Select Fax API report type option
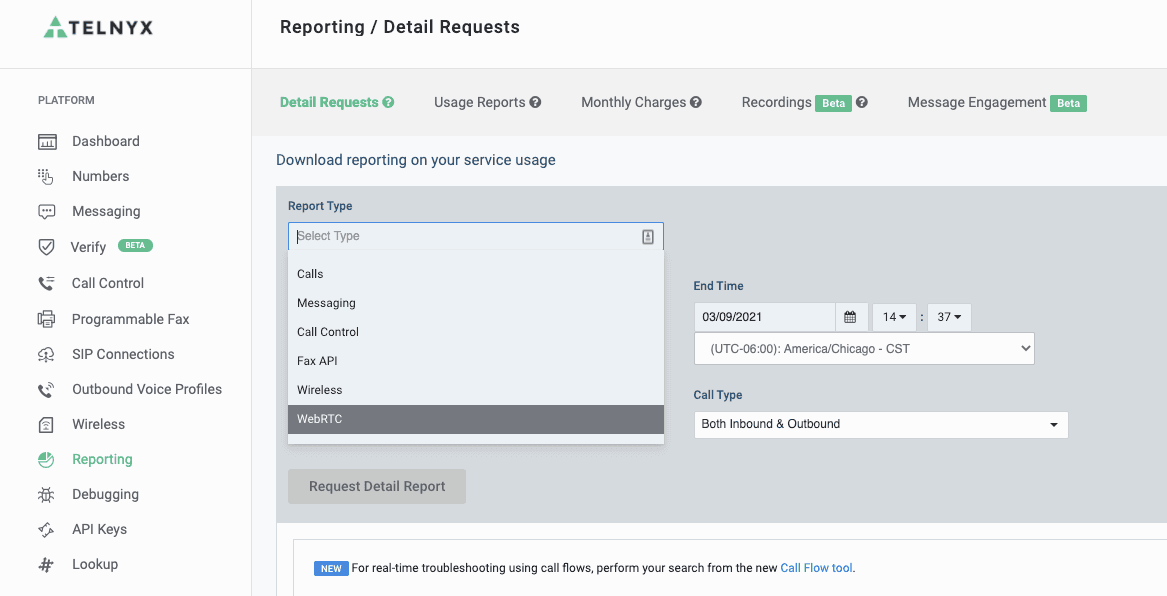1167x596 pixels. coord(476,361)
